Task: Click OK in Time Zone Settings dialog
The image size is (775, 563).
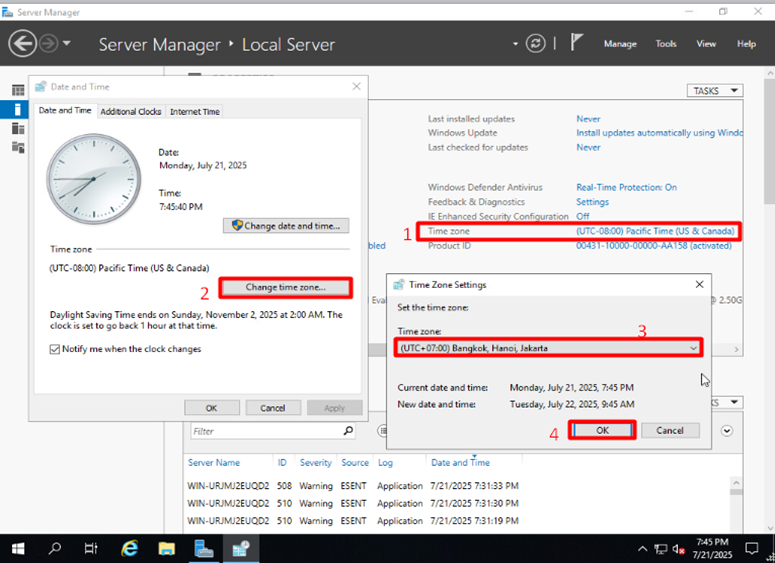Action: [x=602, y=430]
